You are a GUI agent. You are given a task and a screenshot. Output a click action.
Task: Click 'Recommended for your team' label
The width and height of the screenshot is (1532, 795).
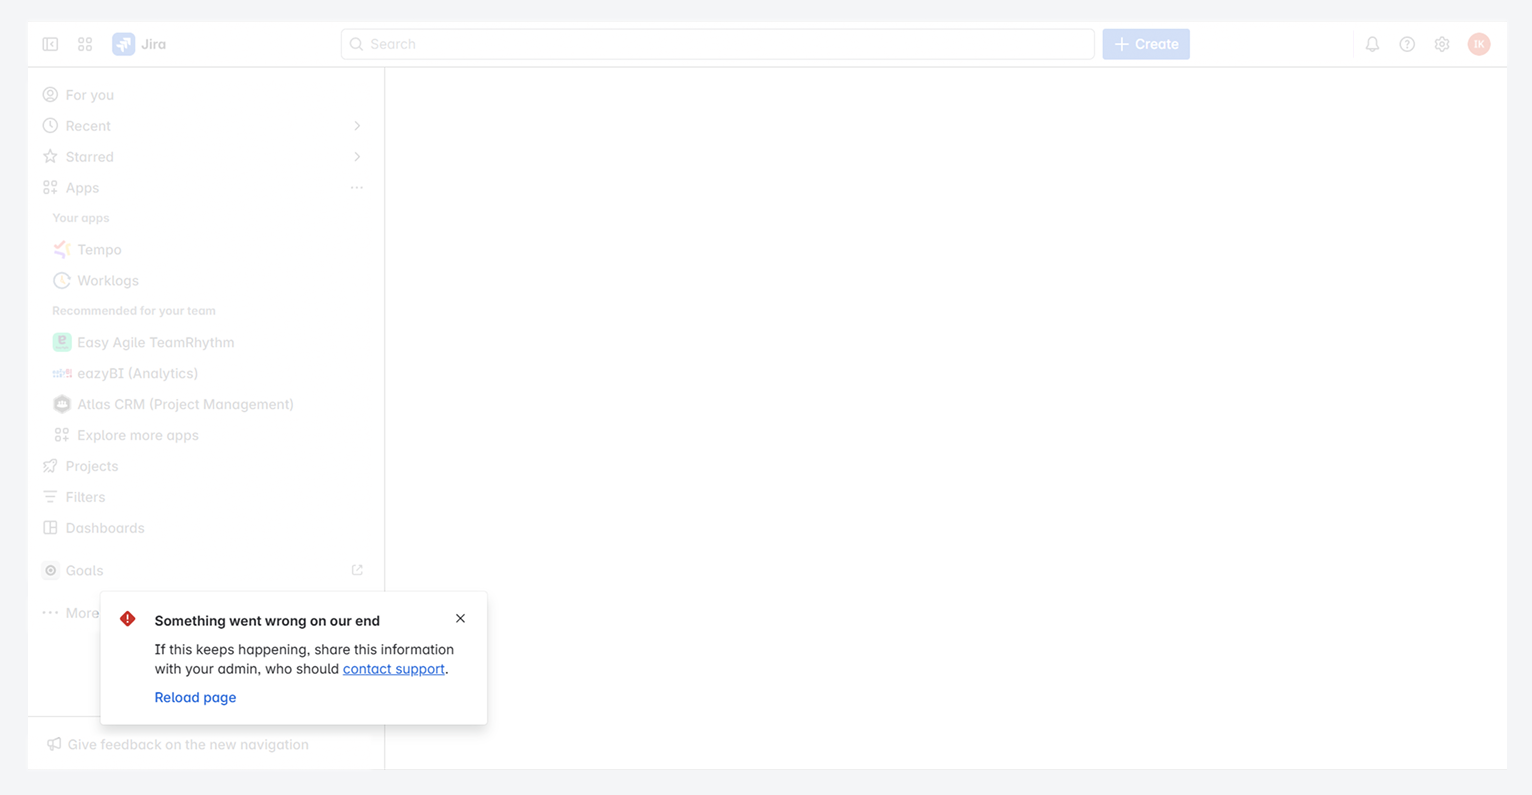tap(134, 311)
